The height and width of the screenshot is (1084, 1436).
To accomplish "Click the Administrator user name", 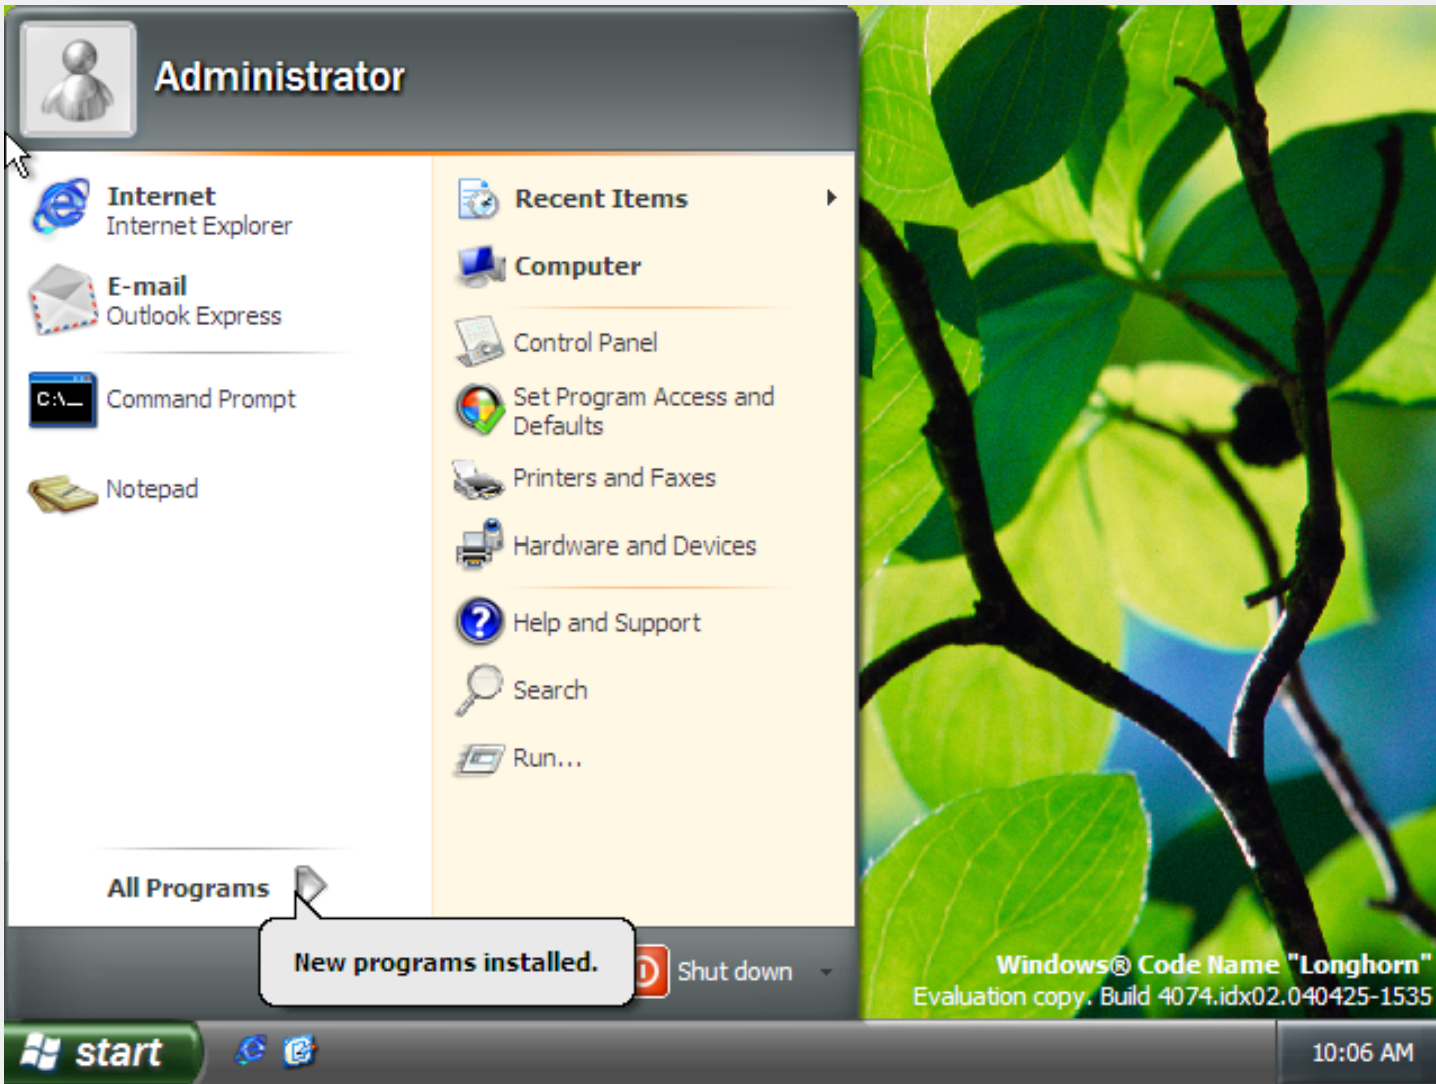I will [279, 77].
